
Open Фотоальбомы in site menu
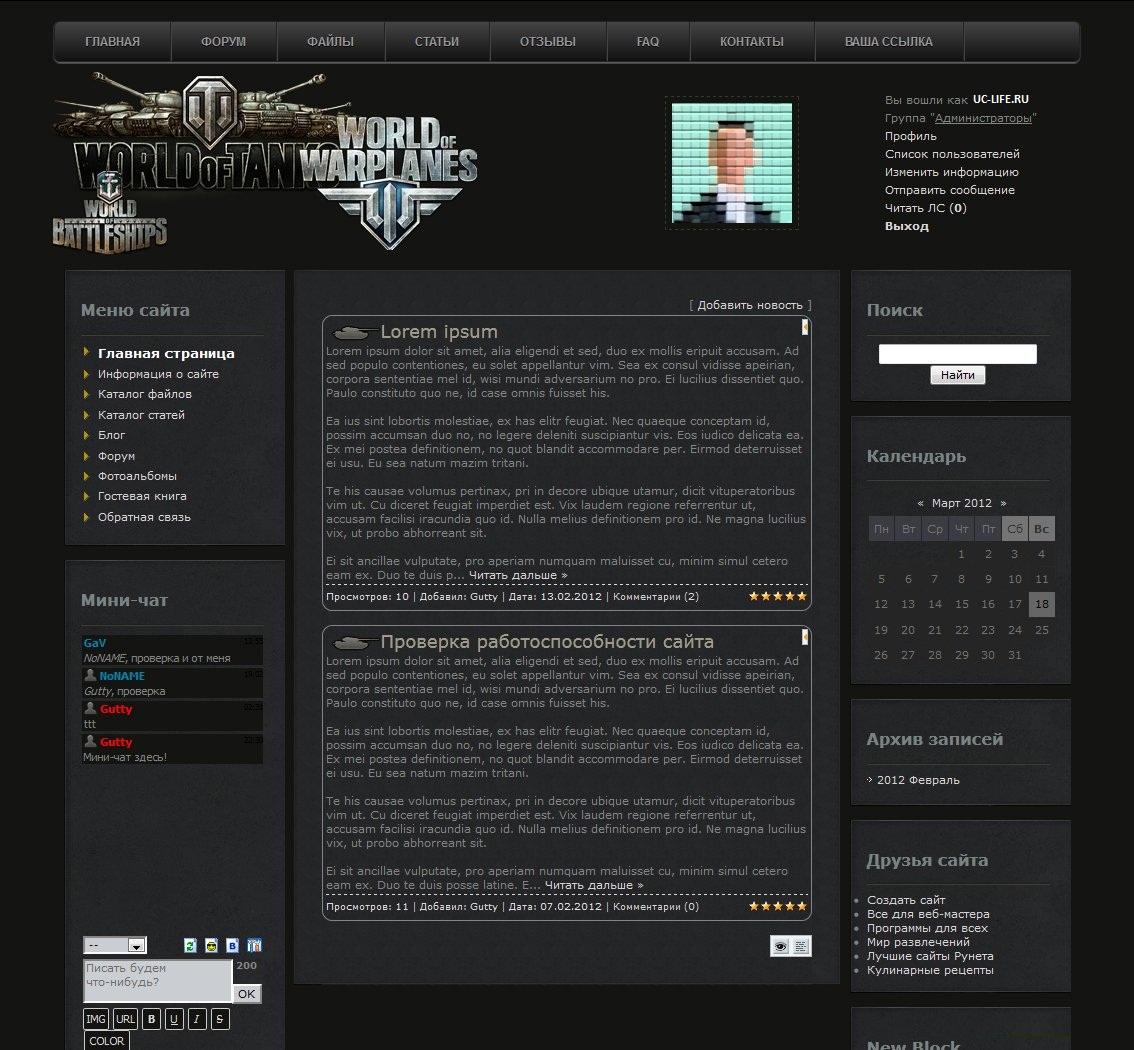[x=137, y=476]
